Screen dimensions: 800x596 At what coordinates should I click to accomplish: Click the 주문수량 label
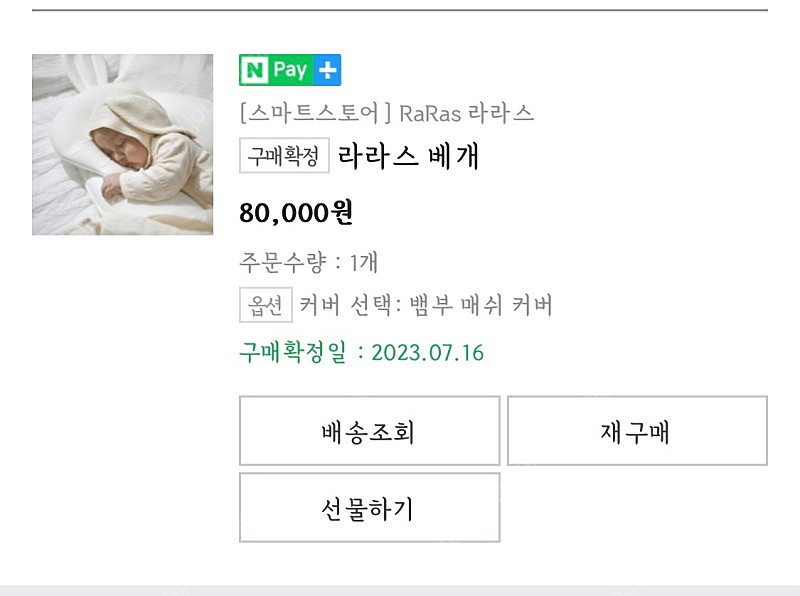tap(281, 263)
